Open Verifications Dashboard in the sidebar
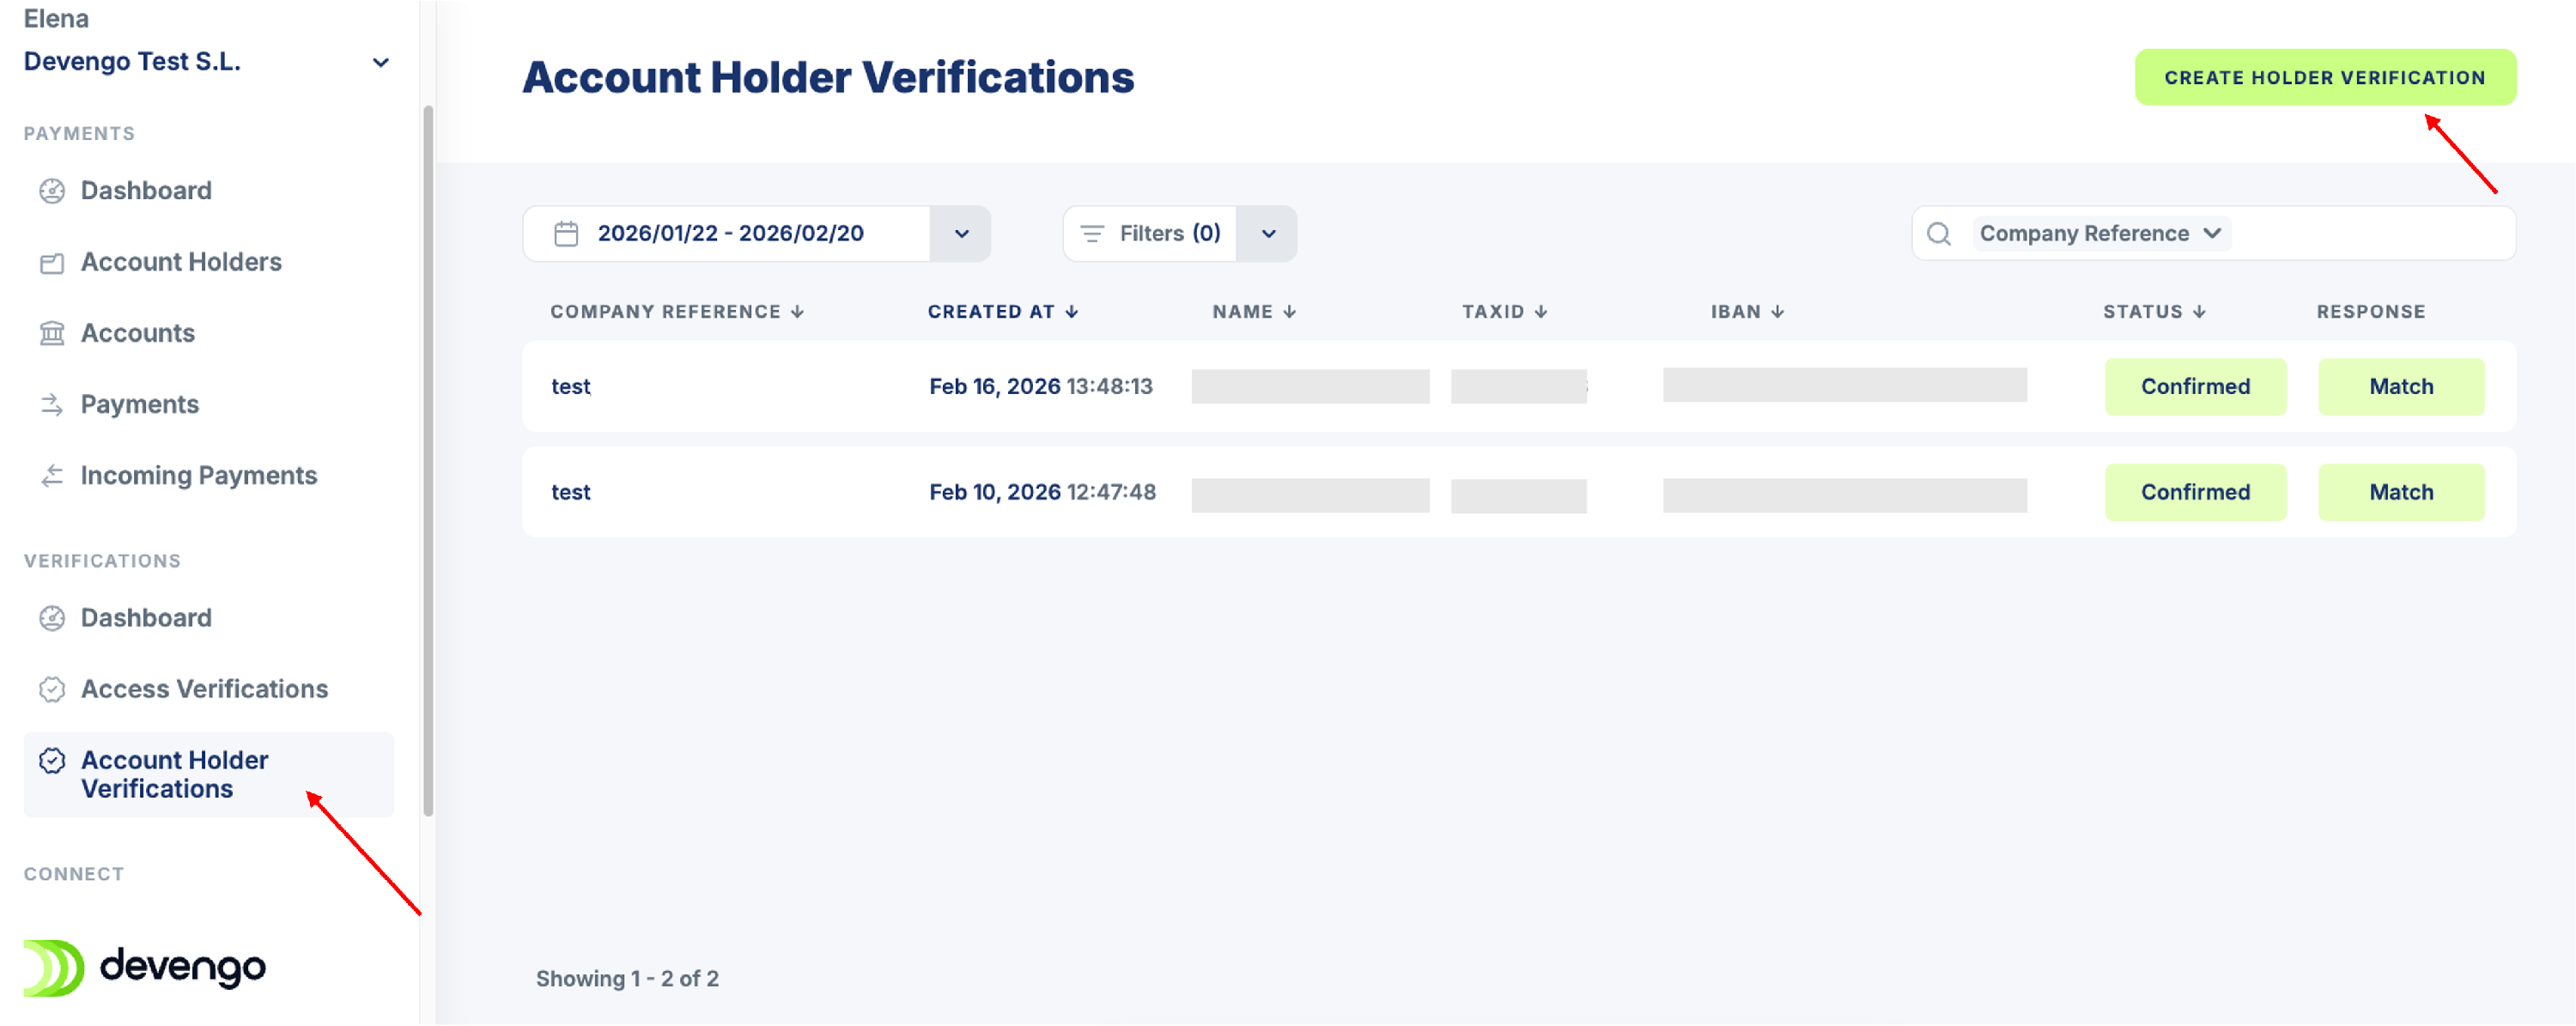The width and height of the screenshot is (2576, 1026). [146, 618]
